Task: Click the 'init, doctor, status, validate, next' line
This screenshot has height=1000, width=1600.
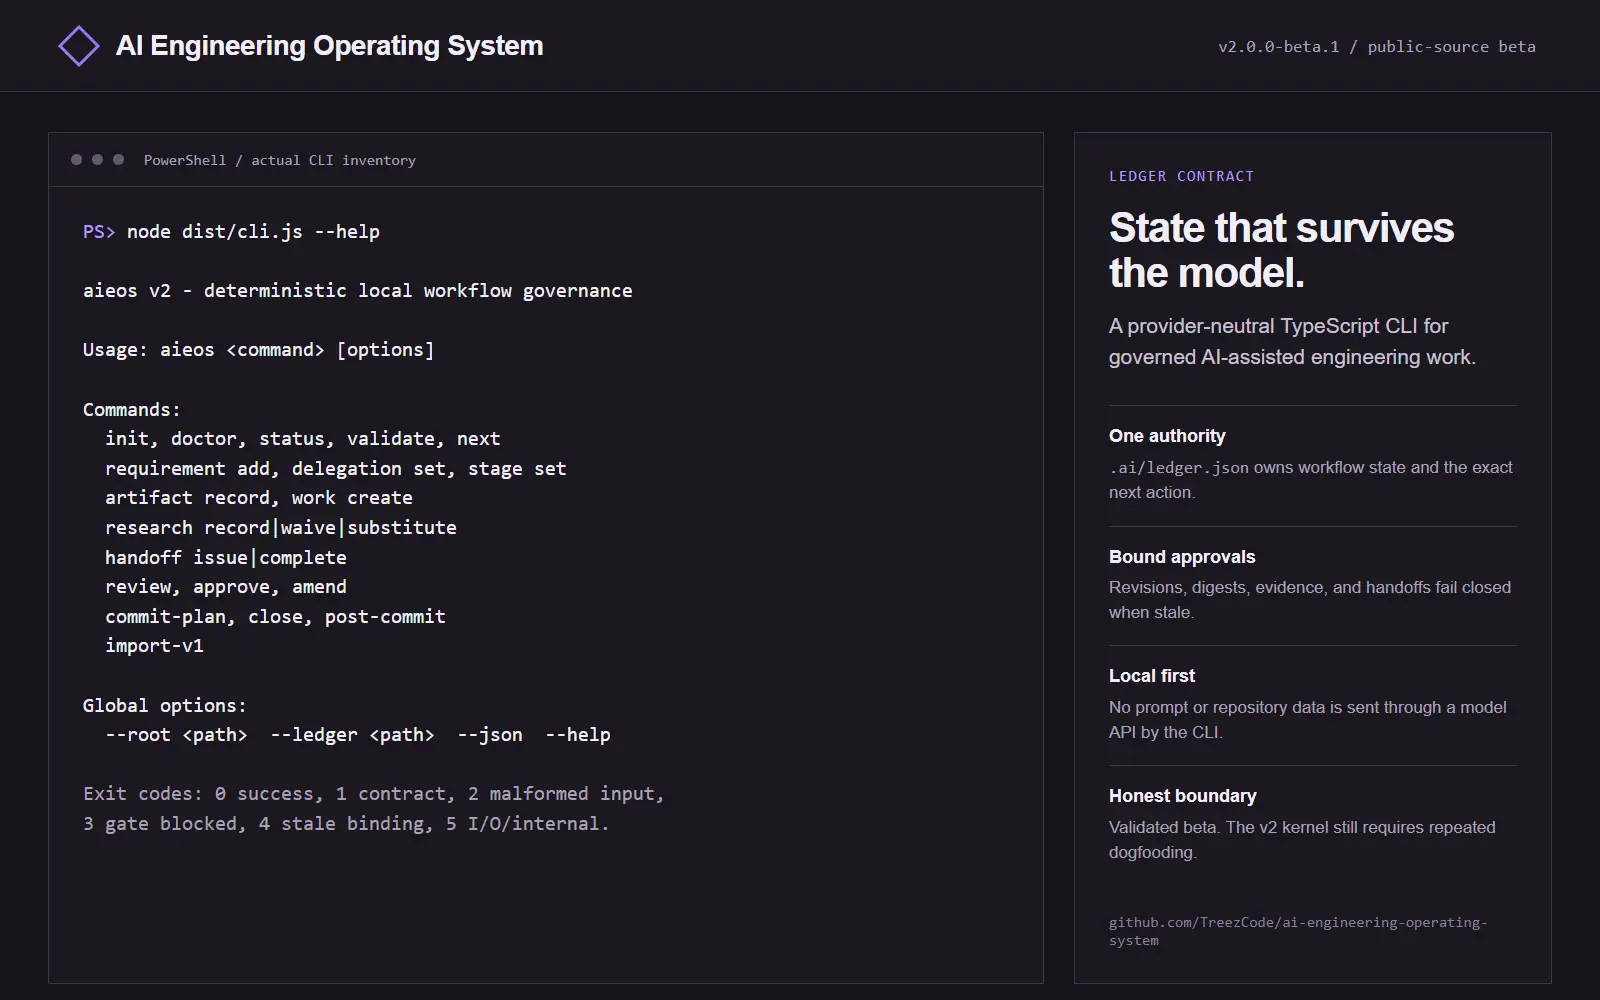Action: 302,439
